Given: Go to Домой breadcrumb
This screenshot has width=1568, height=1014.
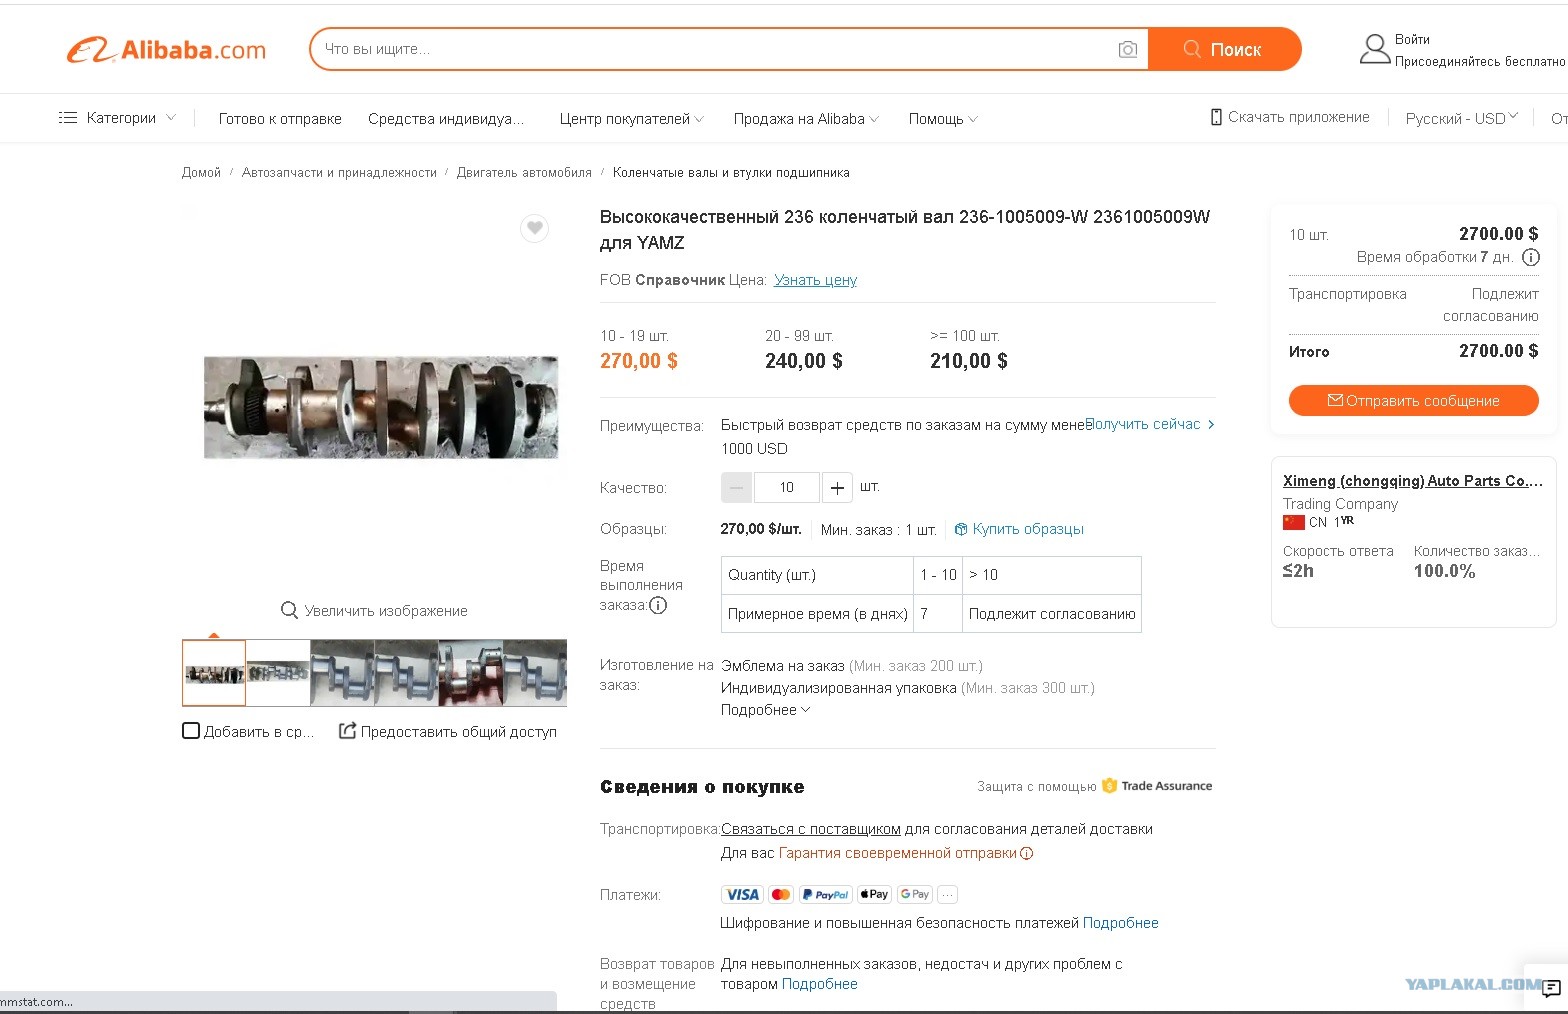Looking at the screenshot, I should (x=201, y=173).
